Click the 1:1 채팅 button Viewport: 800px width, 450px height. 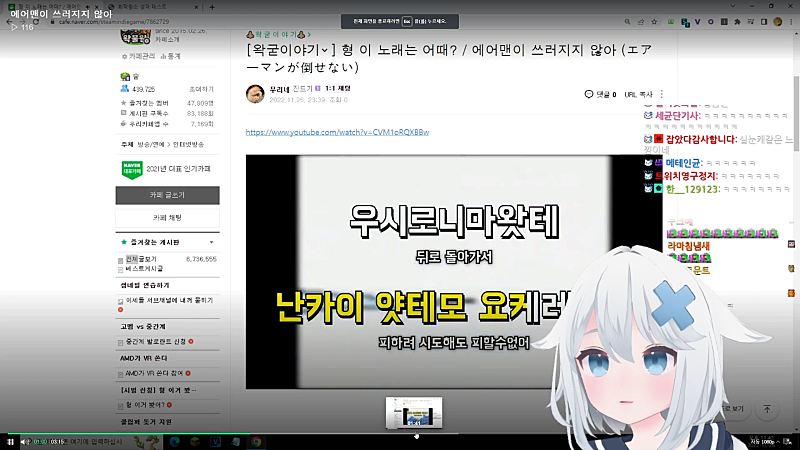338,88
